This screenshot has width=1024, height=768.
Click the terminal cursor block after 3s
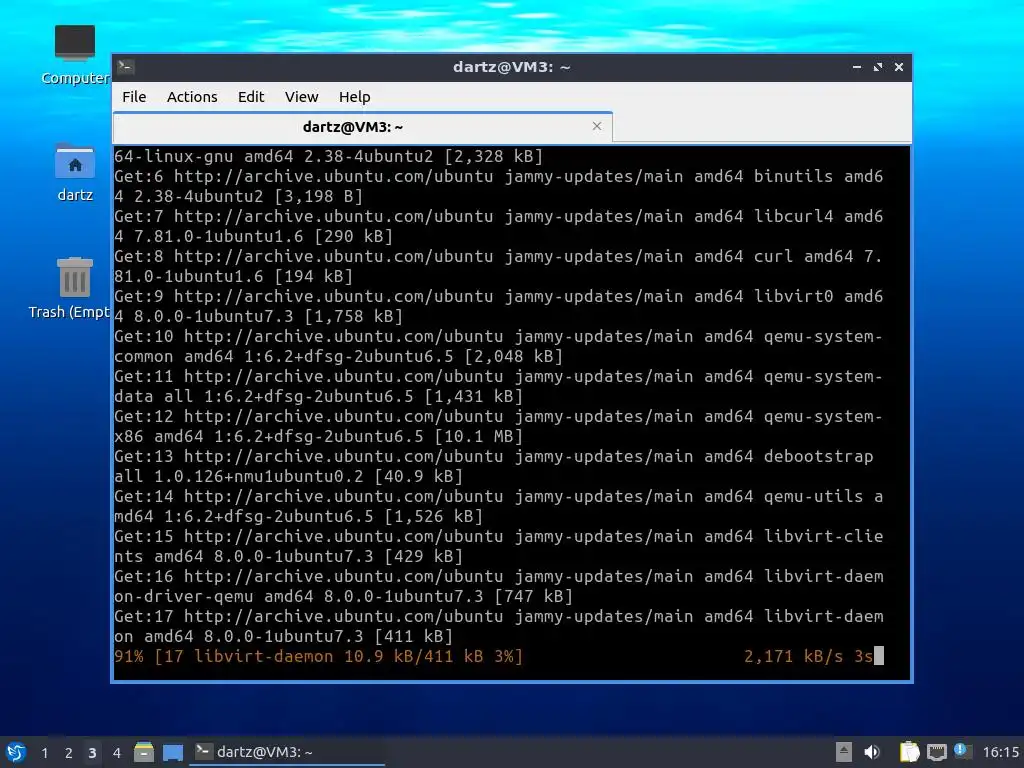click(879, 656)
